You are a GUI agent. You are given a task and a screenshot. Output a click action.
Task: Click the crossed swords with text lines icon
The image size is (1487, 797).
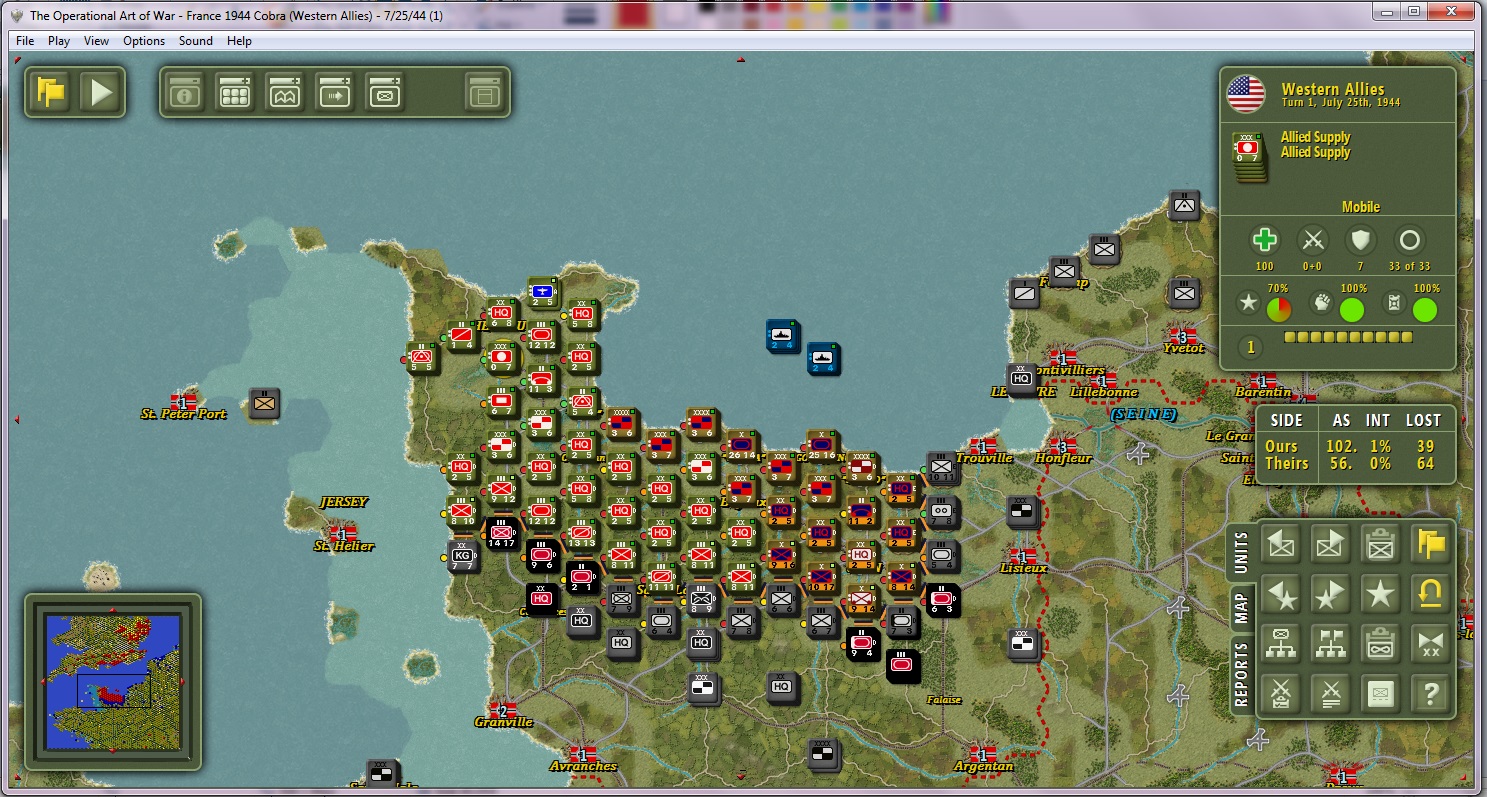coord(1331,693)
